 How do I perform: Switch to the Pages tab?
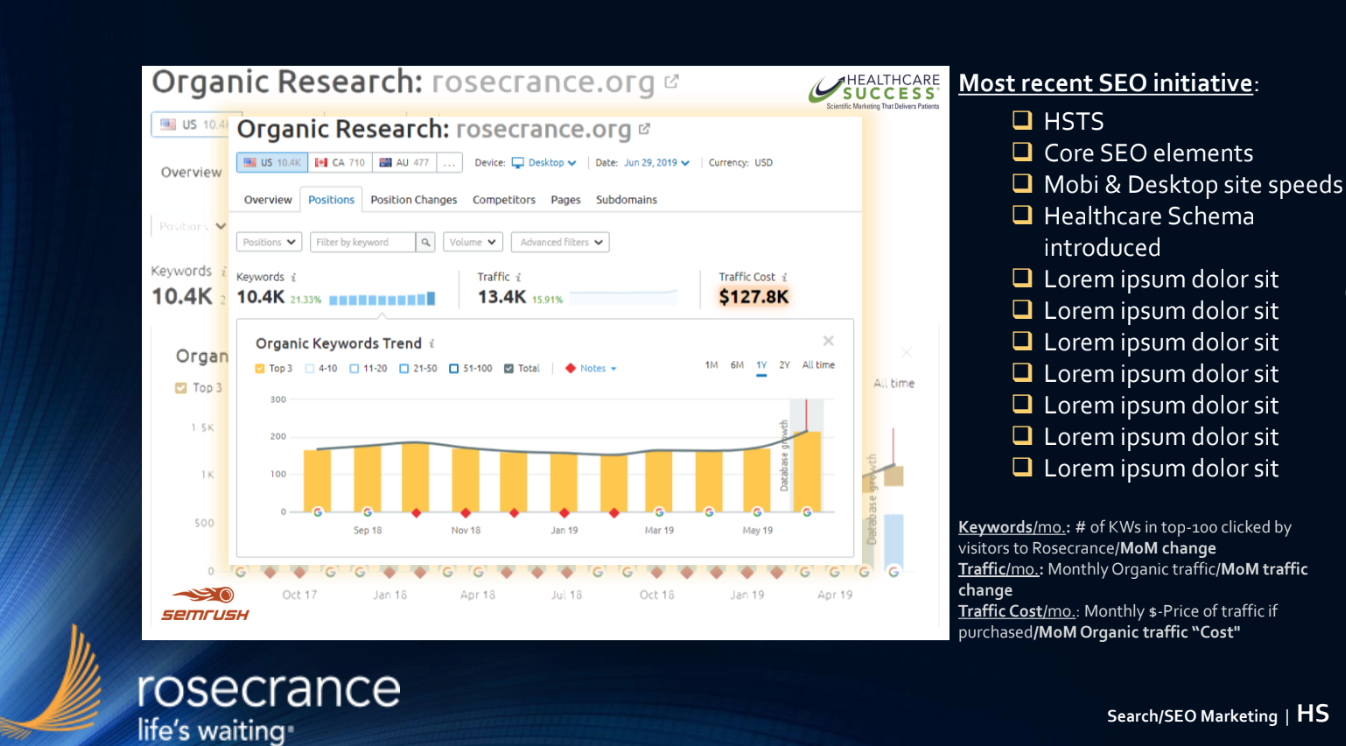(566, 200)
